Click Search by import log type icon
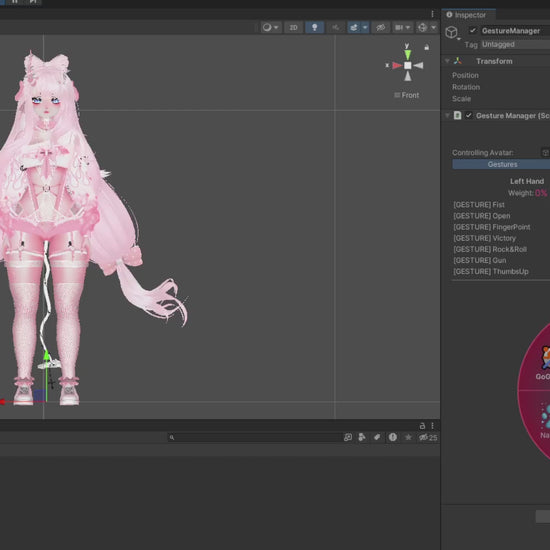Image resolution: width=550 pixels, height=550 pixels. pos(393,437)
